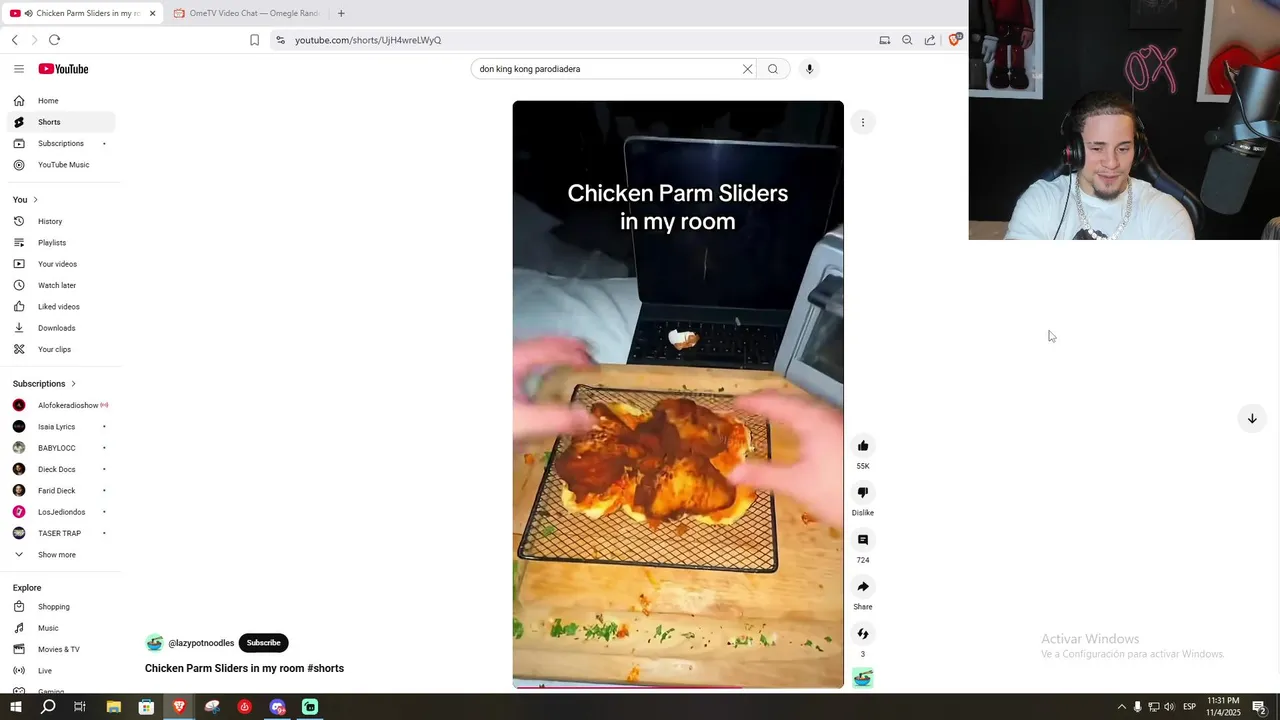The image size is (1280, 720).
Task: Close the Chicken Parm Sliders tab
Action: [x=152, y=13]
